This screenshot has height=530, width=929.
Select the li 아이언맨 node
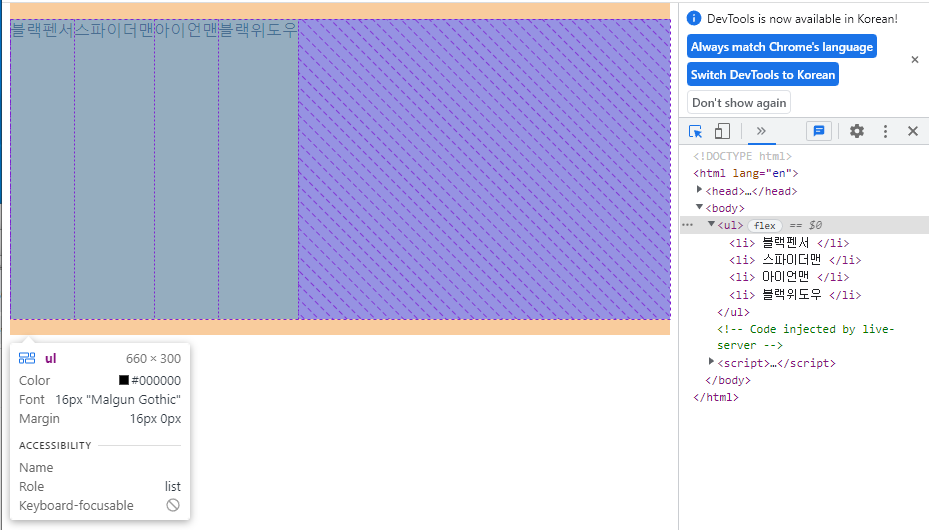pos(789,277)
